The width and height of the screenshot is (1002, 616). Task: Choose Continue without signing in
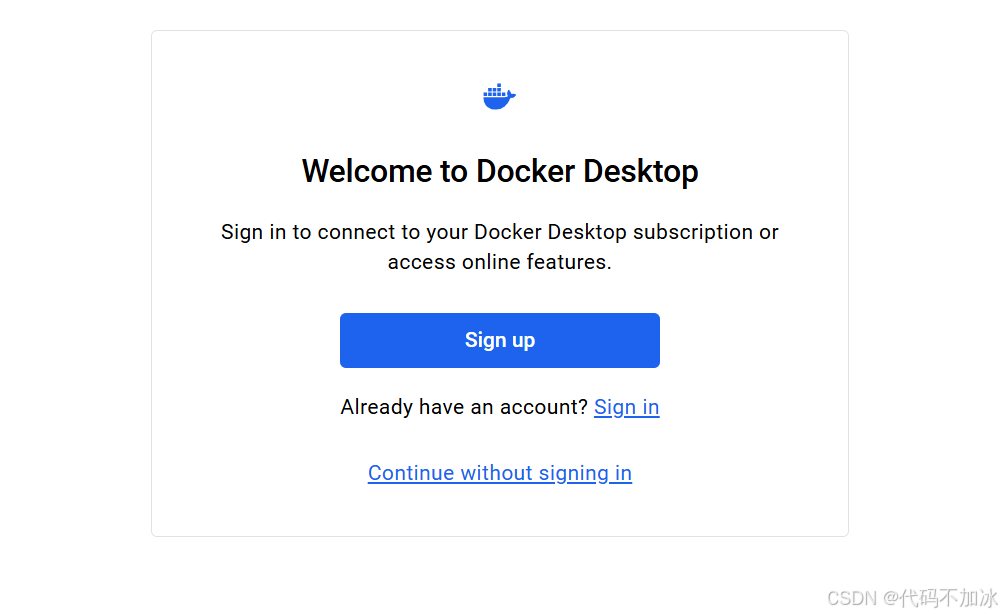(x=500, y=473)
